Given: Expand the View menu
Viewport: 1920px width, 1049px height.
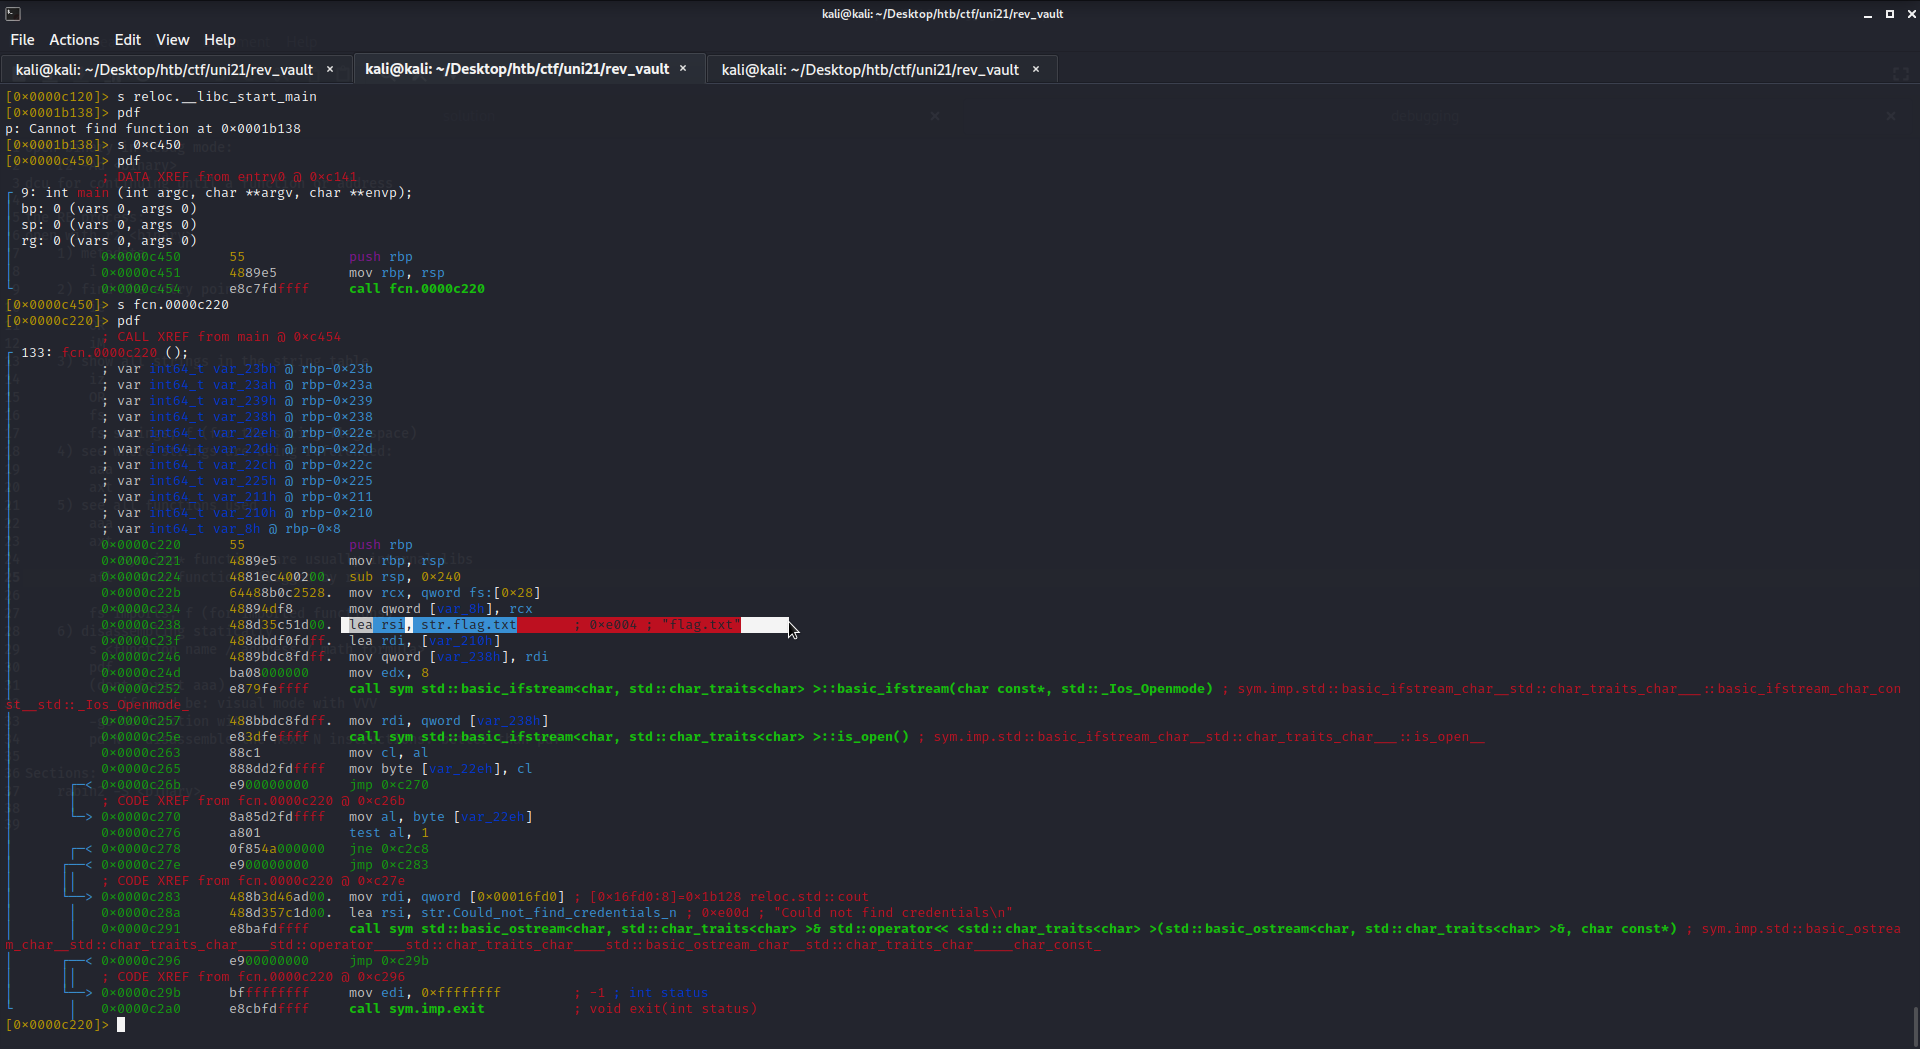Looking at the screenshot, I should click(172, 40).
